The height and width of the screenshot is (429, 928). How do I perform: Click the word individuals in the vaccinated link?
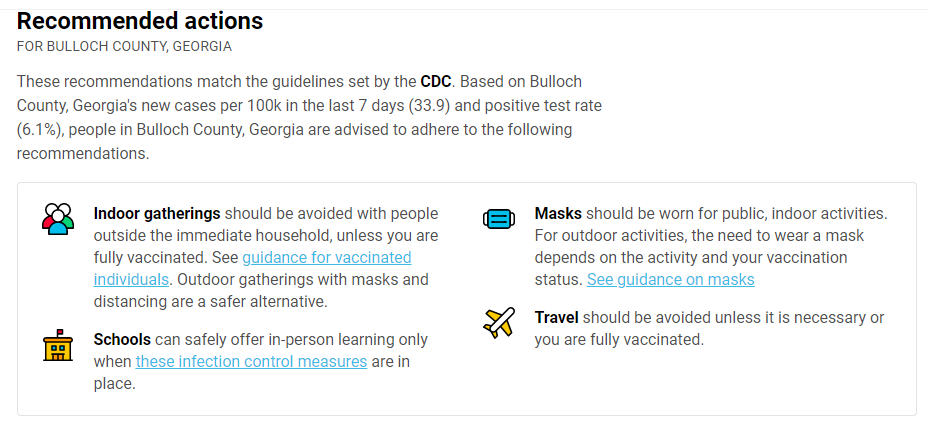(131, 279)
